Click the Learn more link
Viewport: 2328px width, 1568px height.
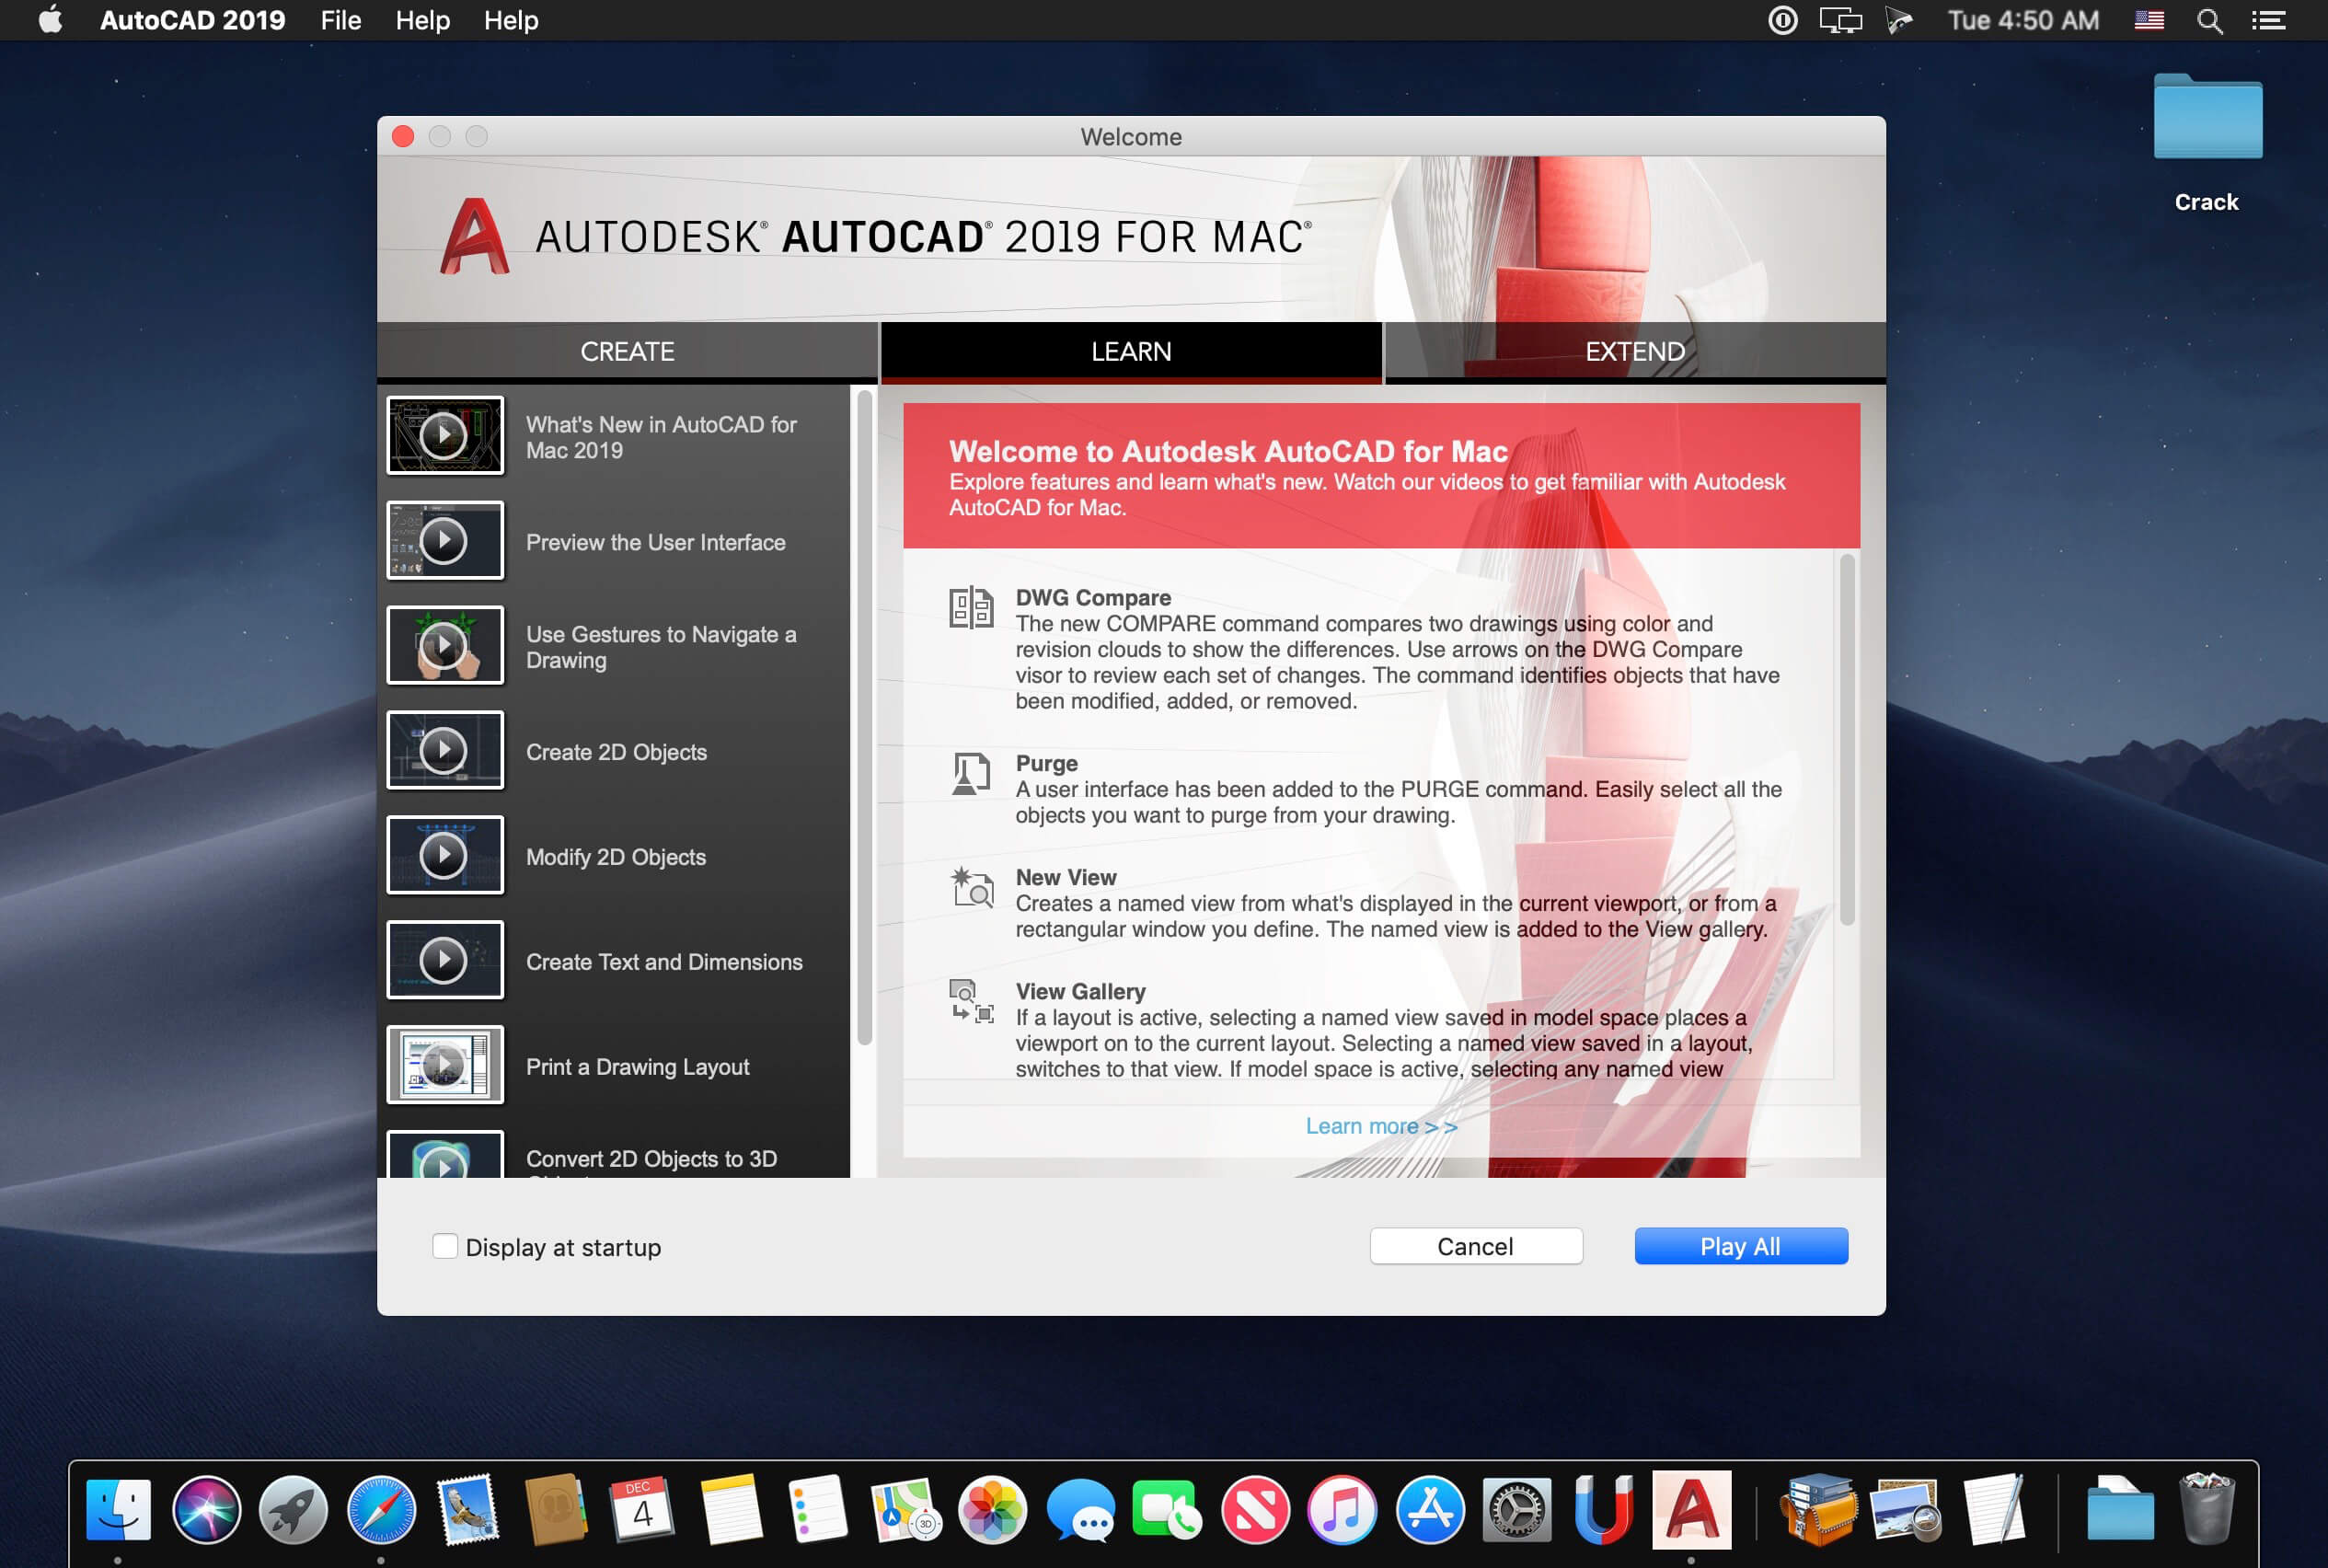pyautogui.click(x=1380, y=1125)
